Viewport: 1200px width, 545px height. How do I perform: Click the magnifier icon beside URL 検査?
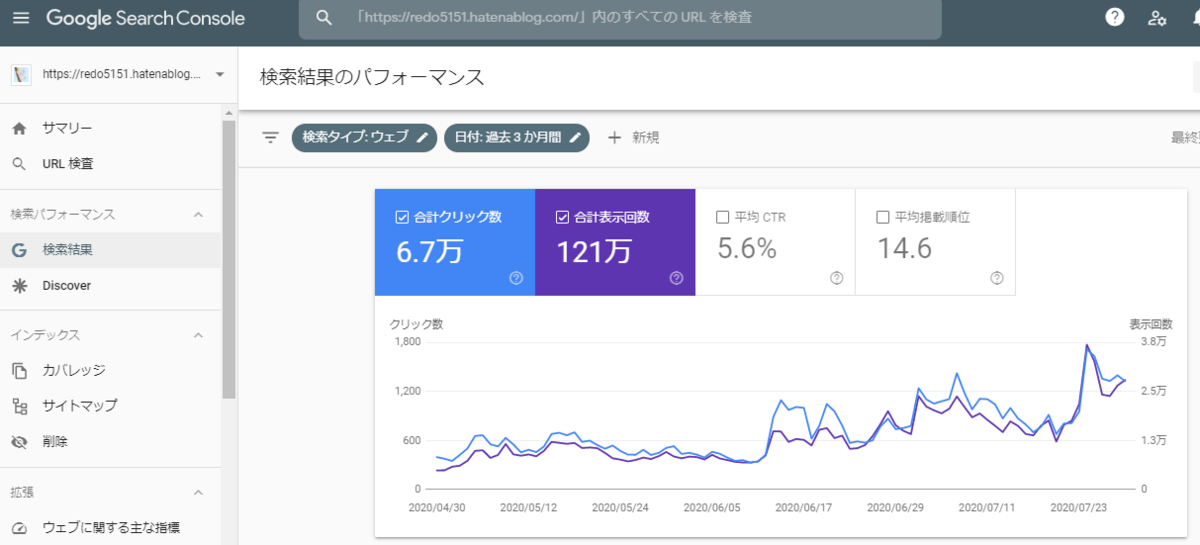[x=19, y=164]
